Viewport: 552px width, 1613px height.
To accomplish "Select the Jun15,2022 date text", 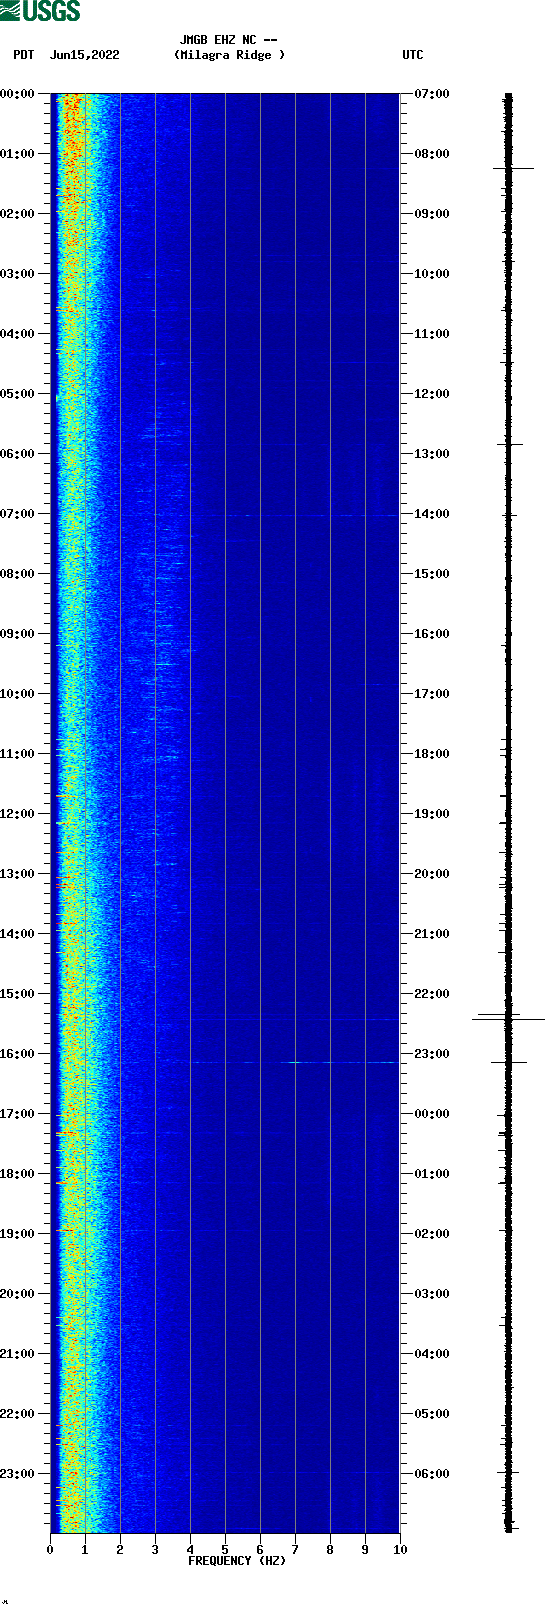I will pos(85,55).
